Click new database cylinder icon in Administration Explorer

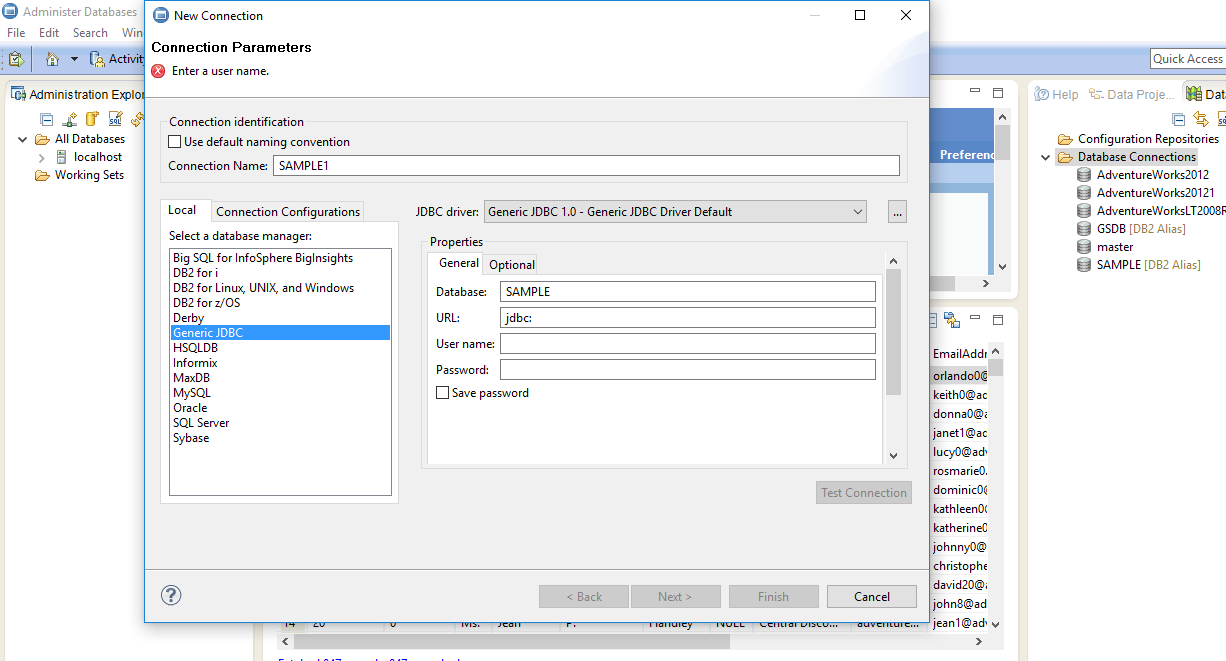[92, 118]
